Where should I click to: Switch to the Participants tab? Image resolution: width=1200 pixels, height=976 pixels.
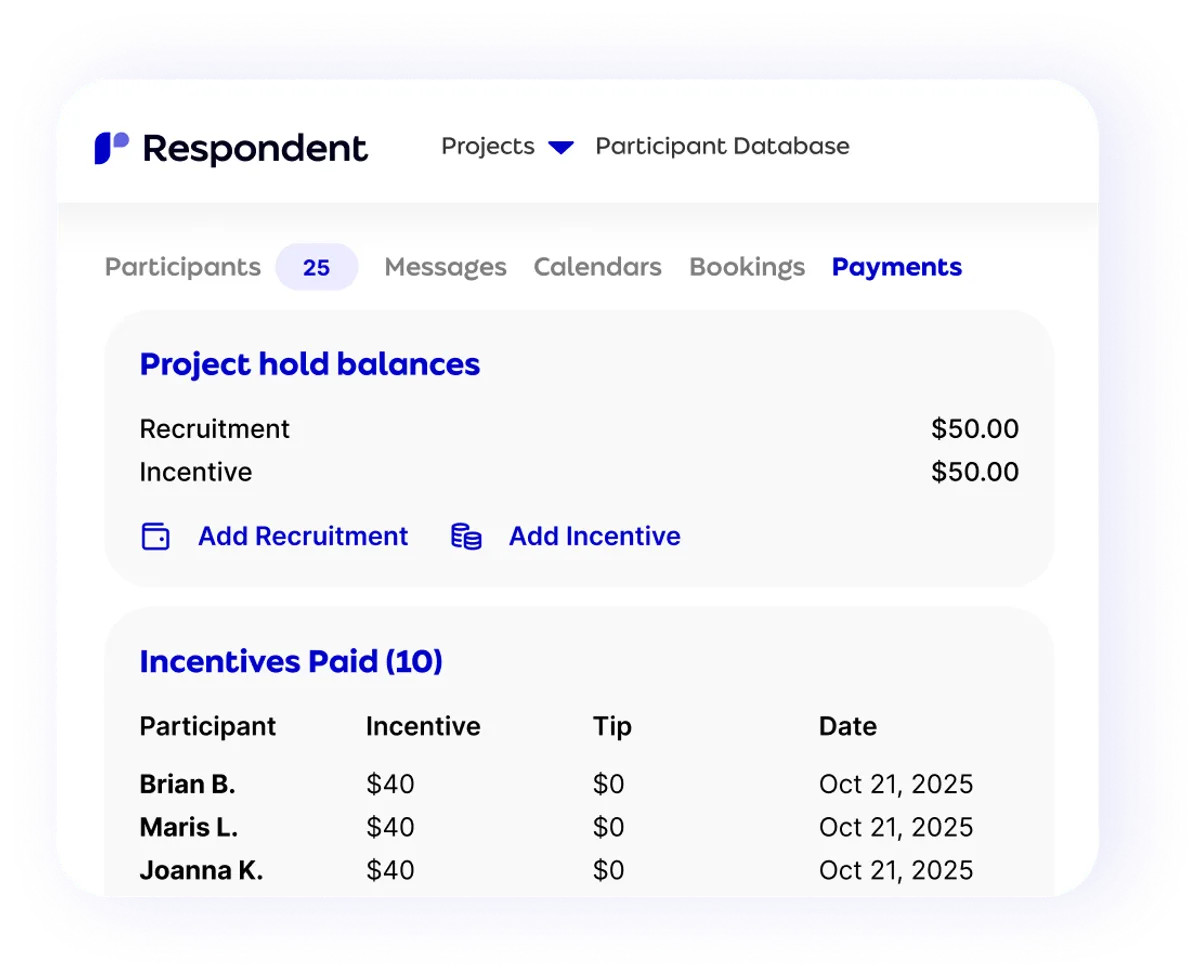pos(182,267)
